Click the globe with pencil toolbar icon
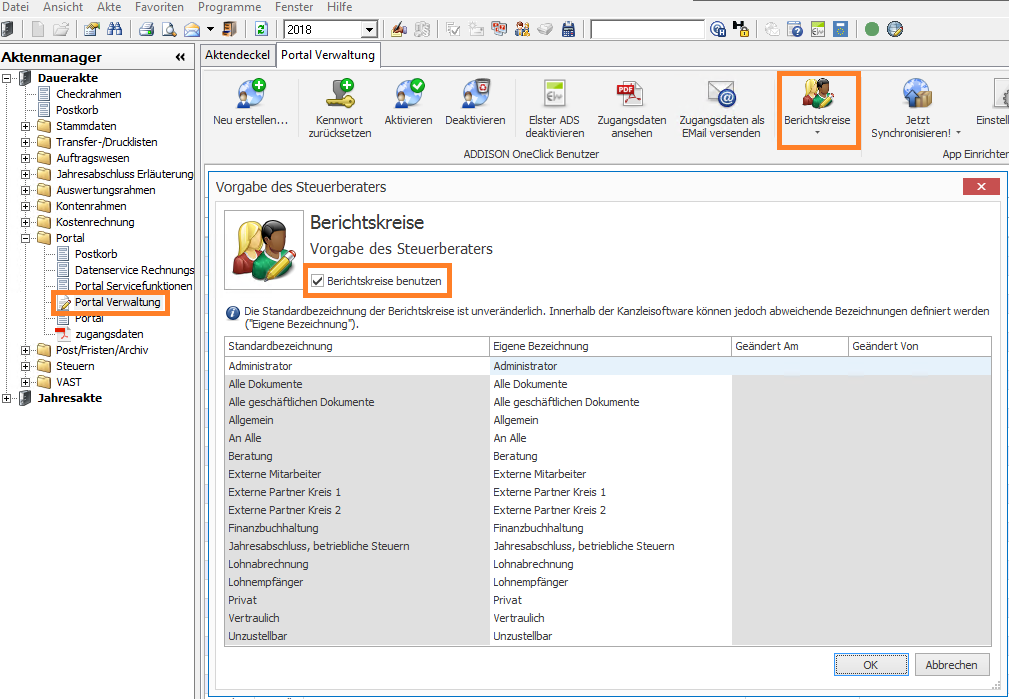Image resolution: width=1009 pixels, height=699 pixels. (894, 29)
